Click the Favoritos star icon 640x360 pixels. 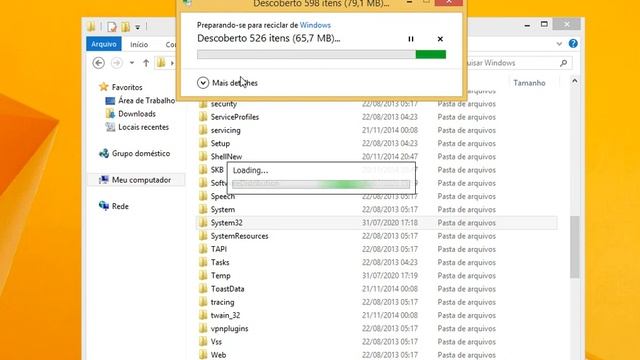pos(104,87)
